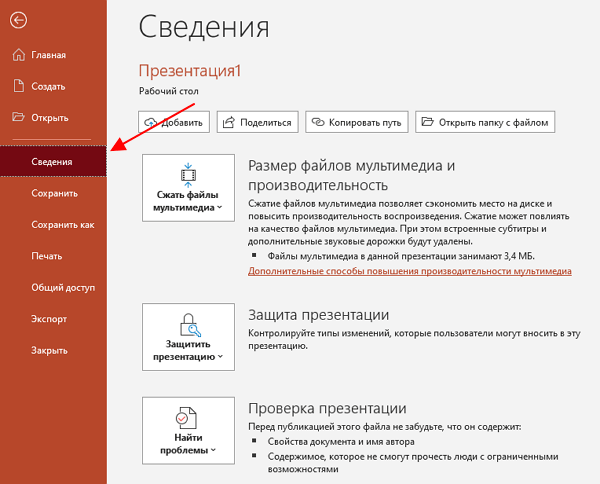Click the Защита презентации heading

tap(318, 315)
